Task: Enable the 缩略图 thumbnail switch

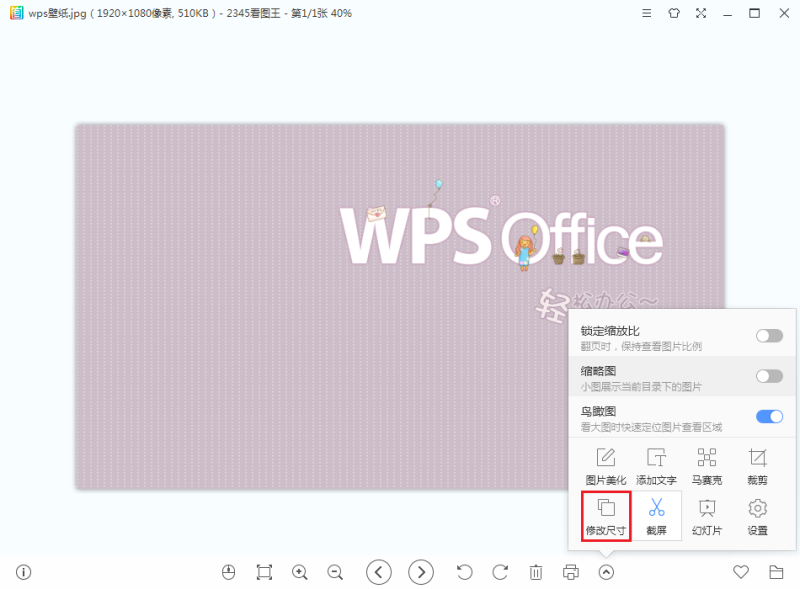Action: tap(769, 376)
